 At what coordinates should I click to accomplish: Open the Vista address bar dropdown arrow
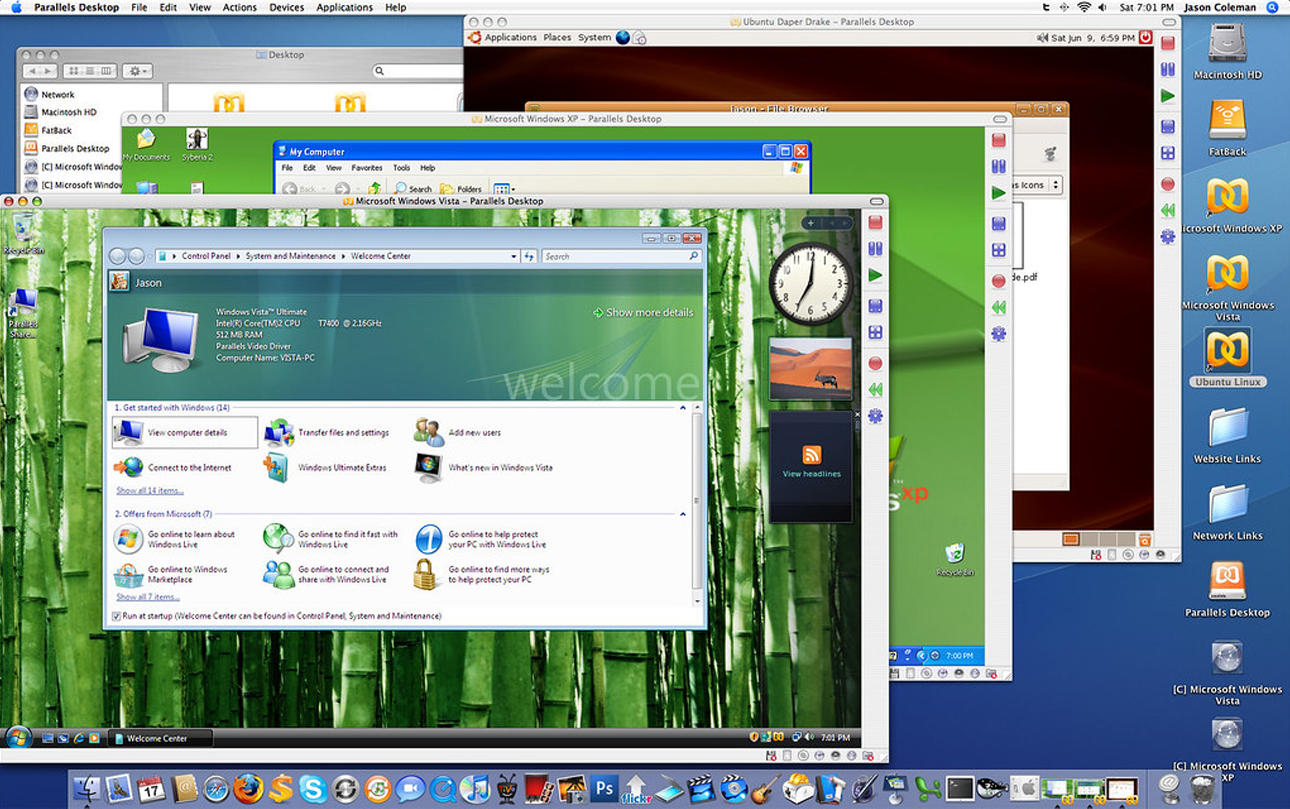[514, 256]
